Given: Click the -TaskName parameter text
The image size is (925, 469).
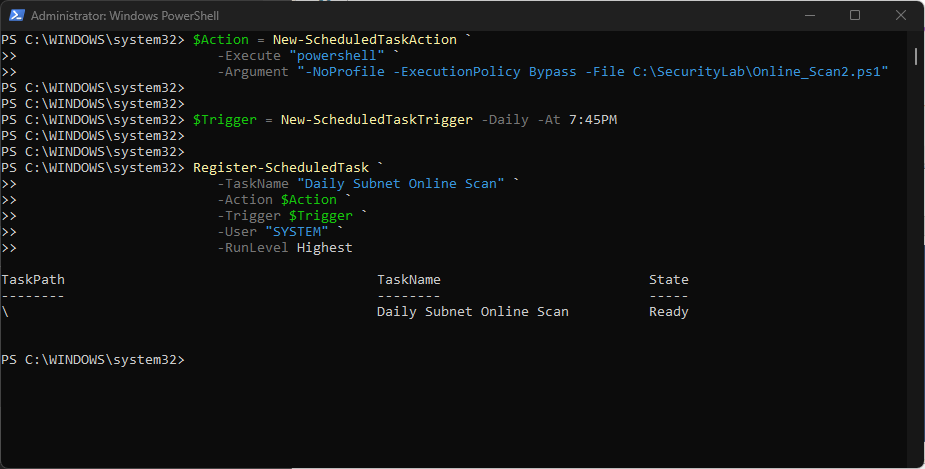Looking at the screenshot, I should 253,183.
